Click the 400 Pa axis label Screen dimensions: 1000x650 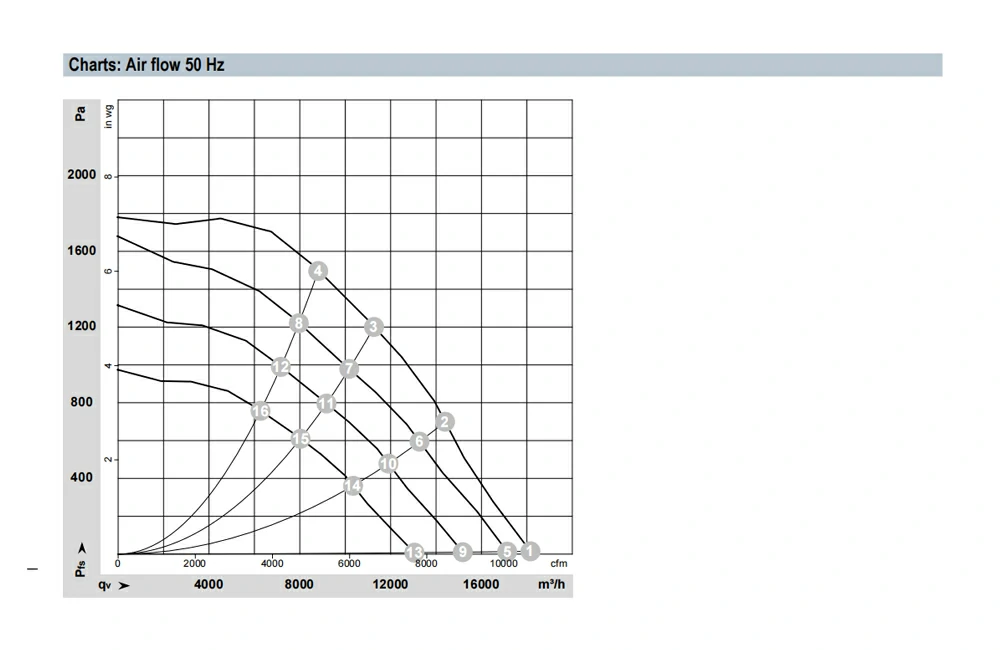[82, 477]
